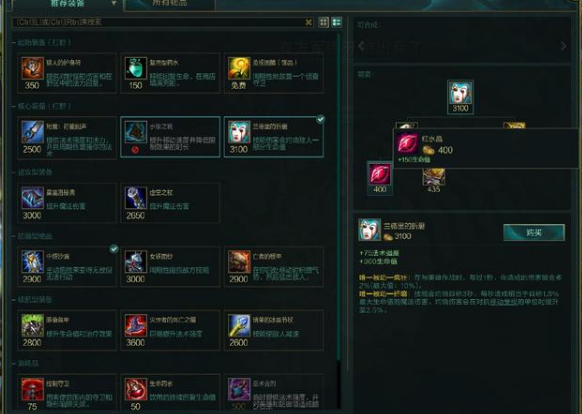Open the 推荐装备 recommended items dropdown arrow
This screenshot has width=582, height=414.
pyautogui.click(x=114, y=3)
